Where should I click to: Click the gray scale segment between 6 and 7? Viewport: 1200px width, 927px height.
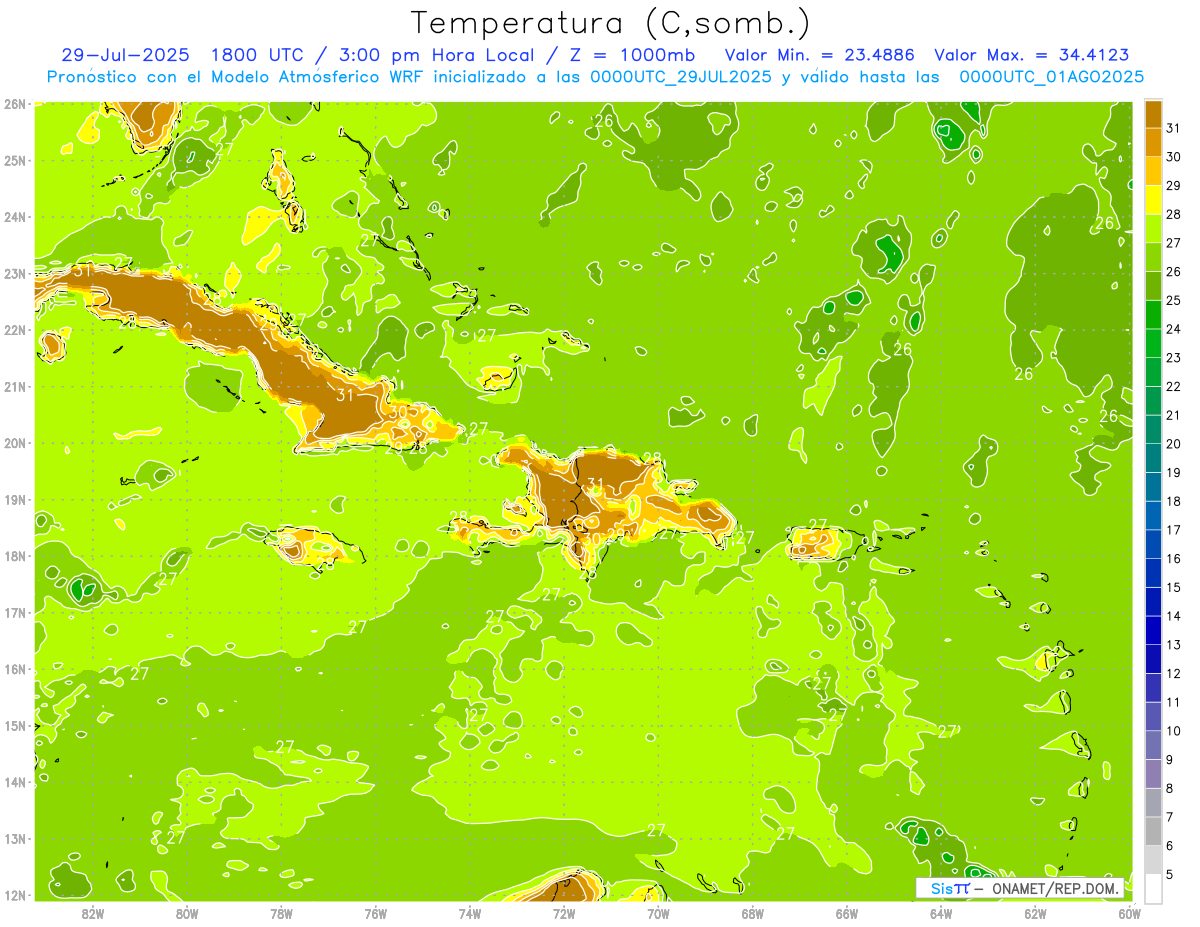pos(1153,831)
